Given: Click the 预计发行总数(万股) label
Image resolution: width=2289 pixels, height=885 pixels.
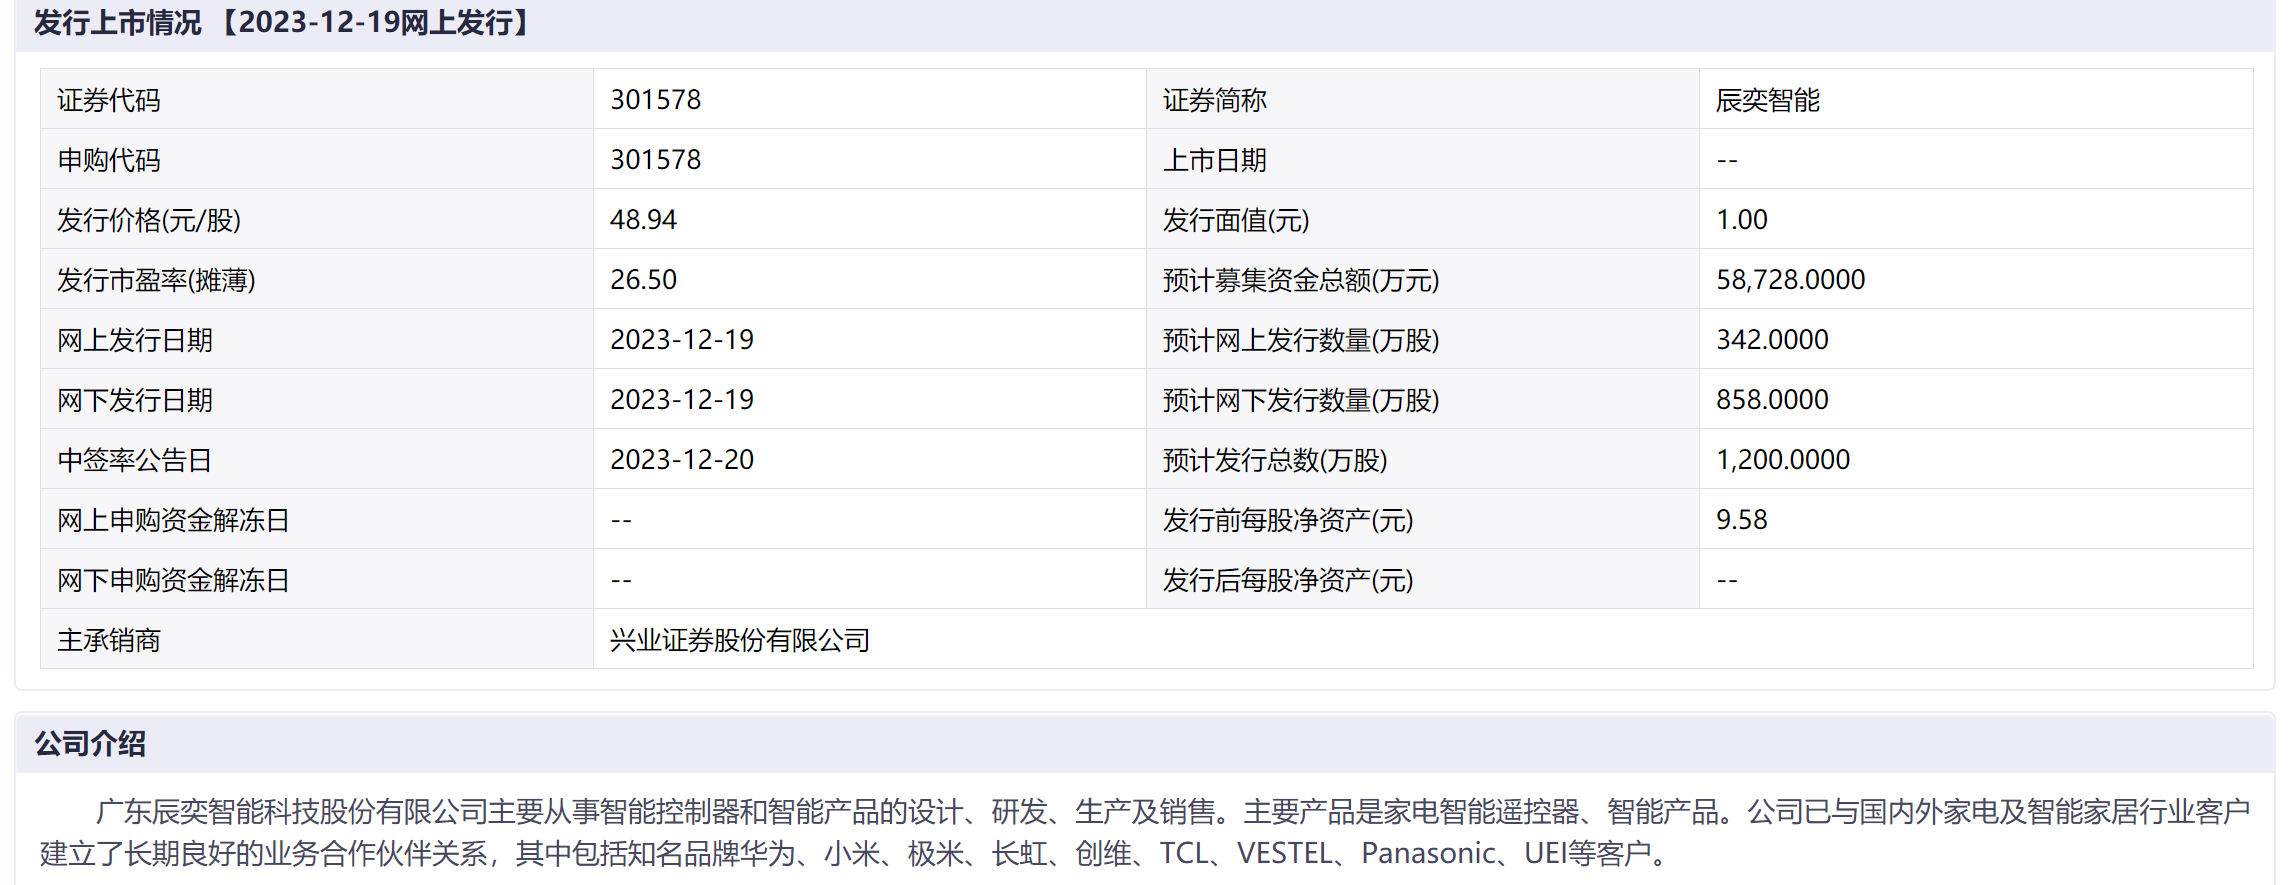Looking at the screenshot, I should [x=1275, y=460].
